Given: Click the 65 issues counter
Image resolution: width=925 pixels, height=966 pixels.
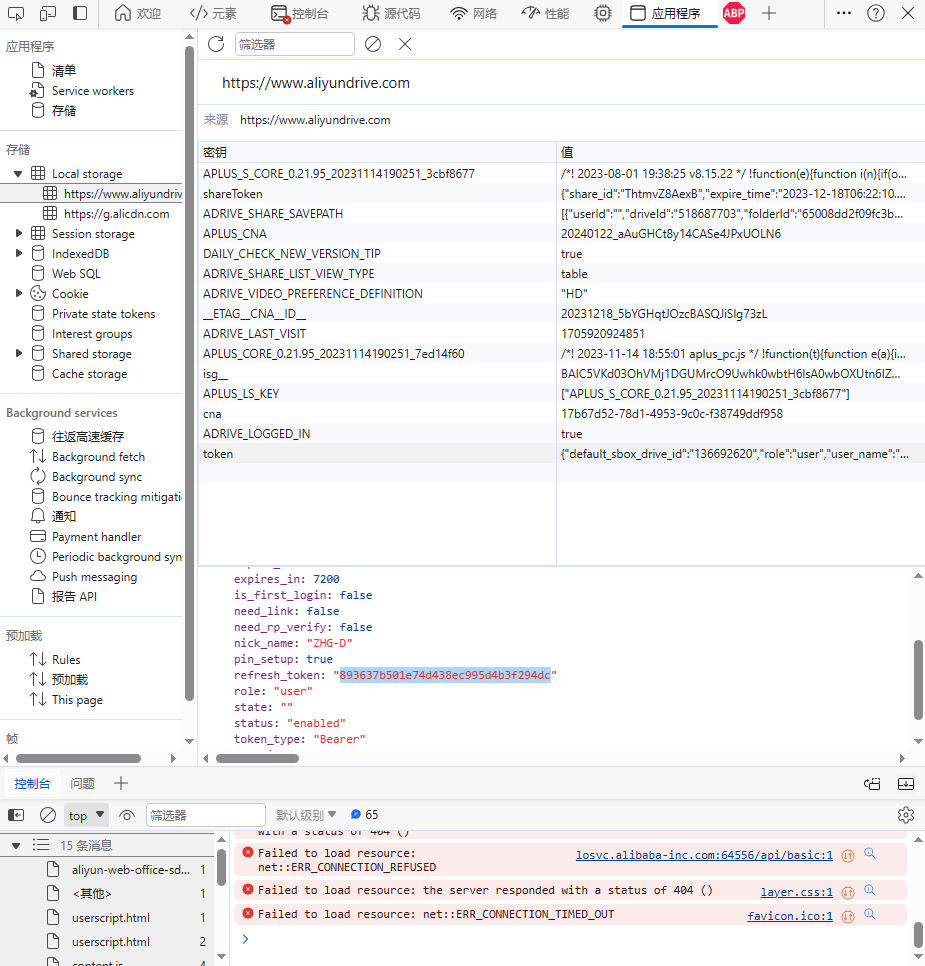Looking at the screenshot, I should tap(365, 815).
